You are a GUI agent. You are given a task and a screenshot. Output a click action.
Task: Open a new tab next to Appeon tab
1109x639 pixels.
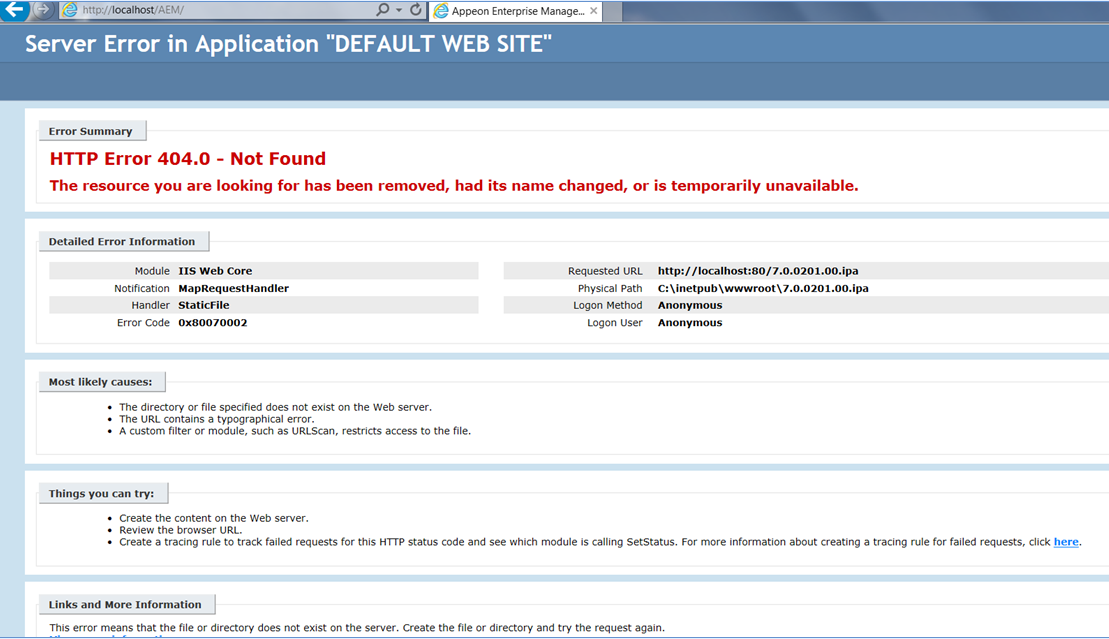point(612,11)
